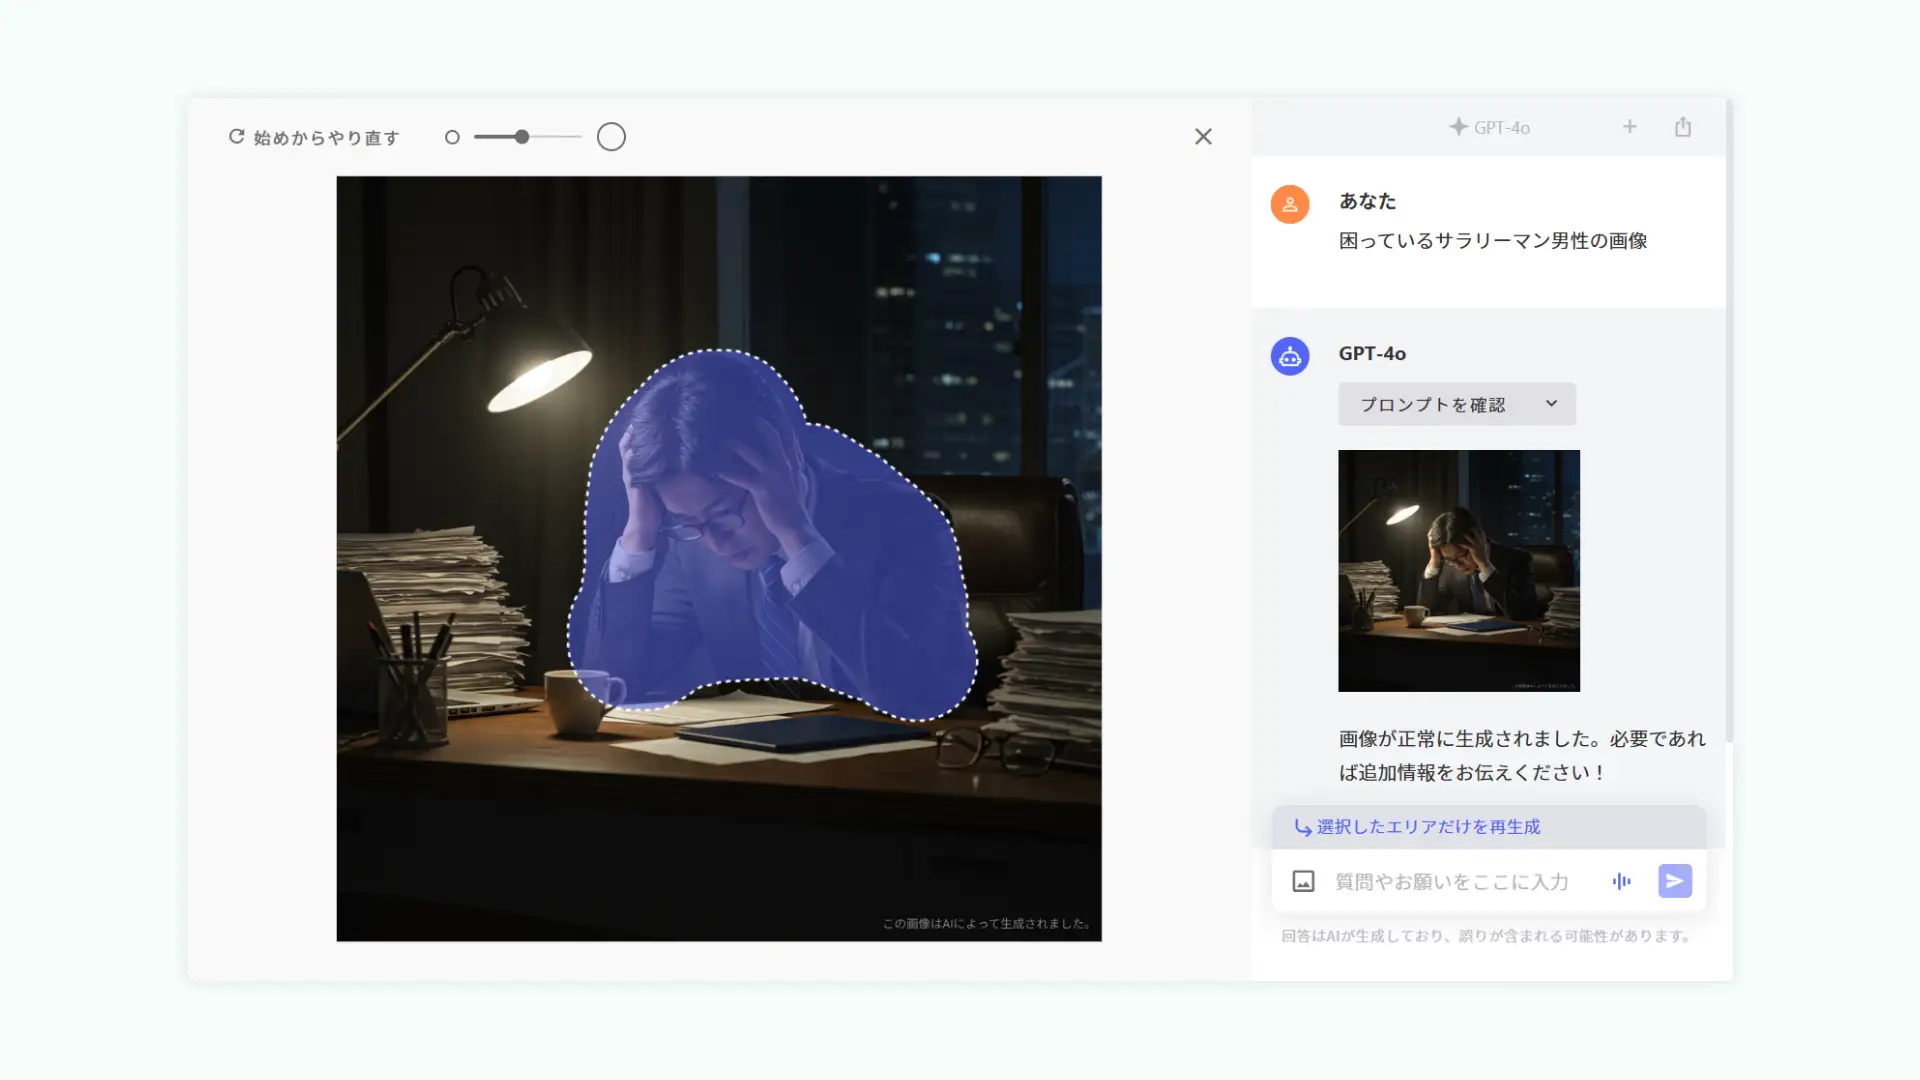Select the large brush size circle
1920x1080 pixels.
click(x=611, y=136)
